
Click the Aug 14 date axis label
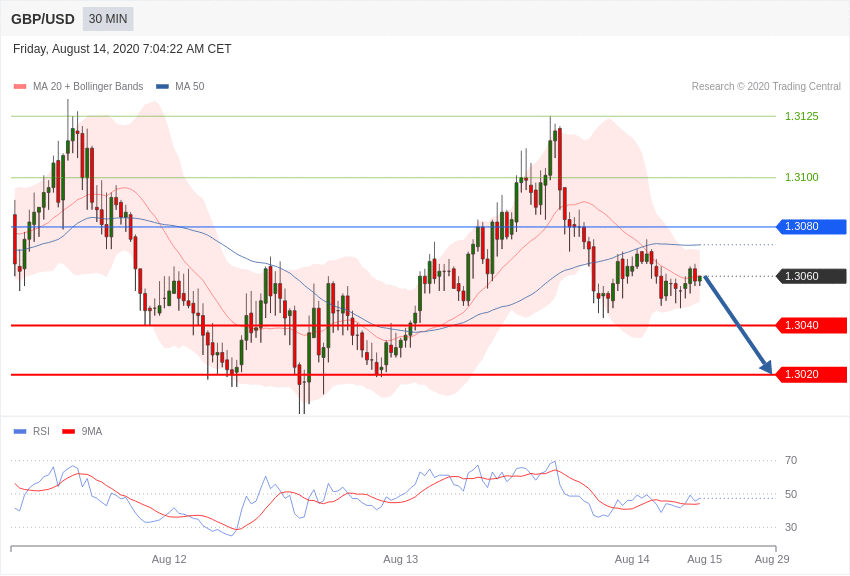coord(632,559)
